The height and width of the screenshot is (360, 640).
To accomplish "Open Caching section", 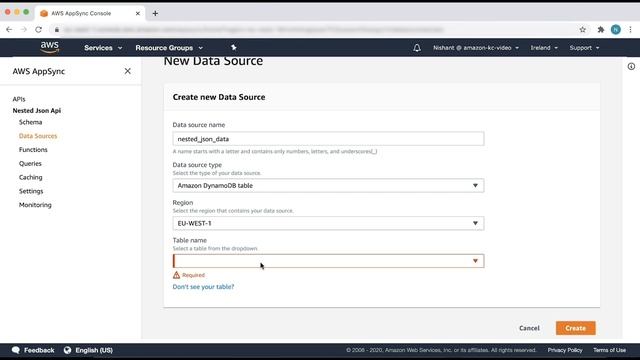I will (x=31, y=177).
